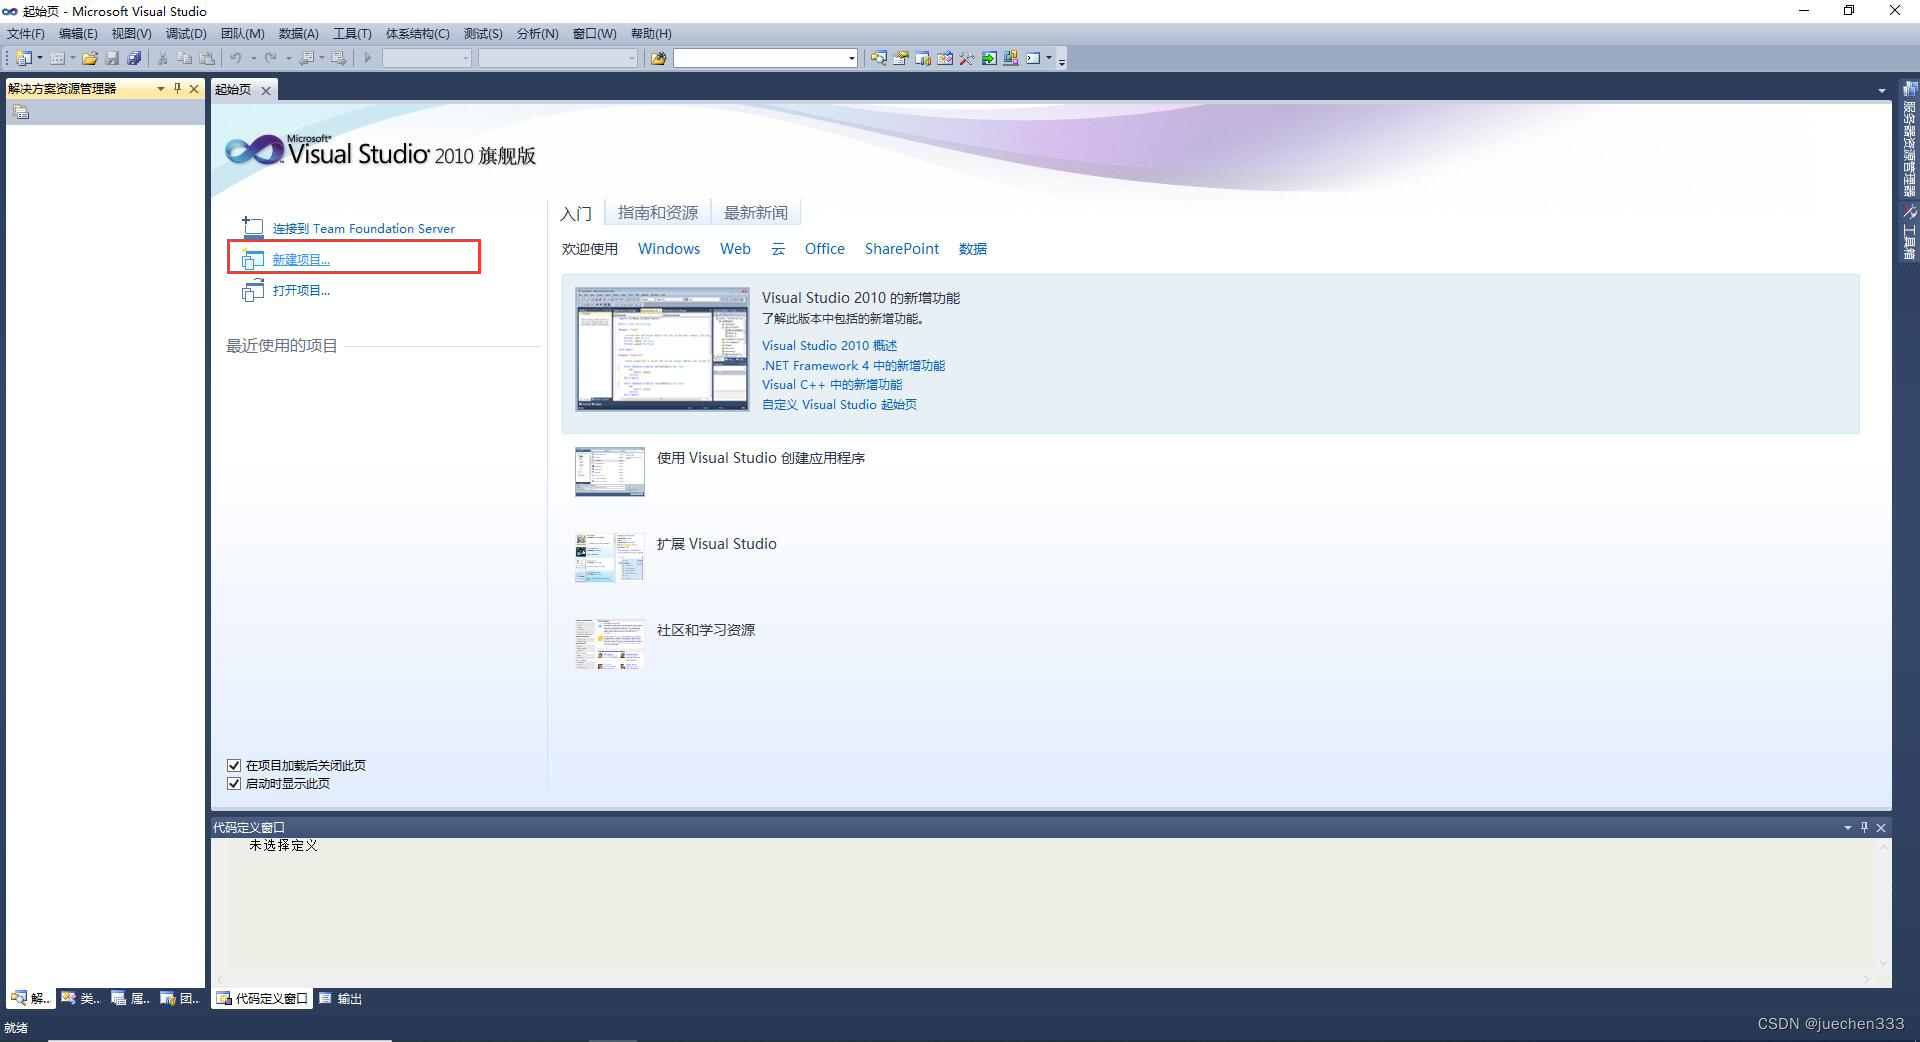This screenshot has width=1920, height=1042.
Task: Click the Paste clipboard icon
Action: point(207,58)
